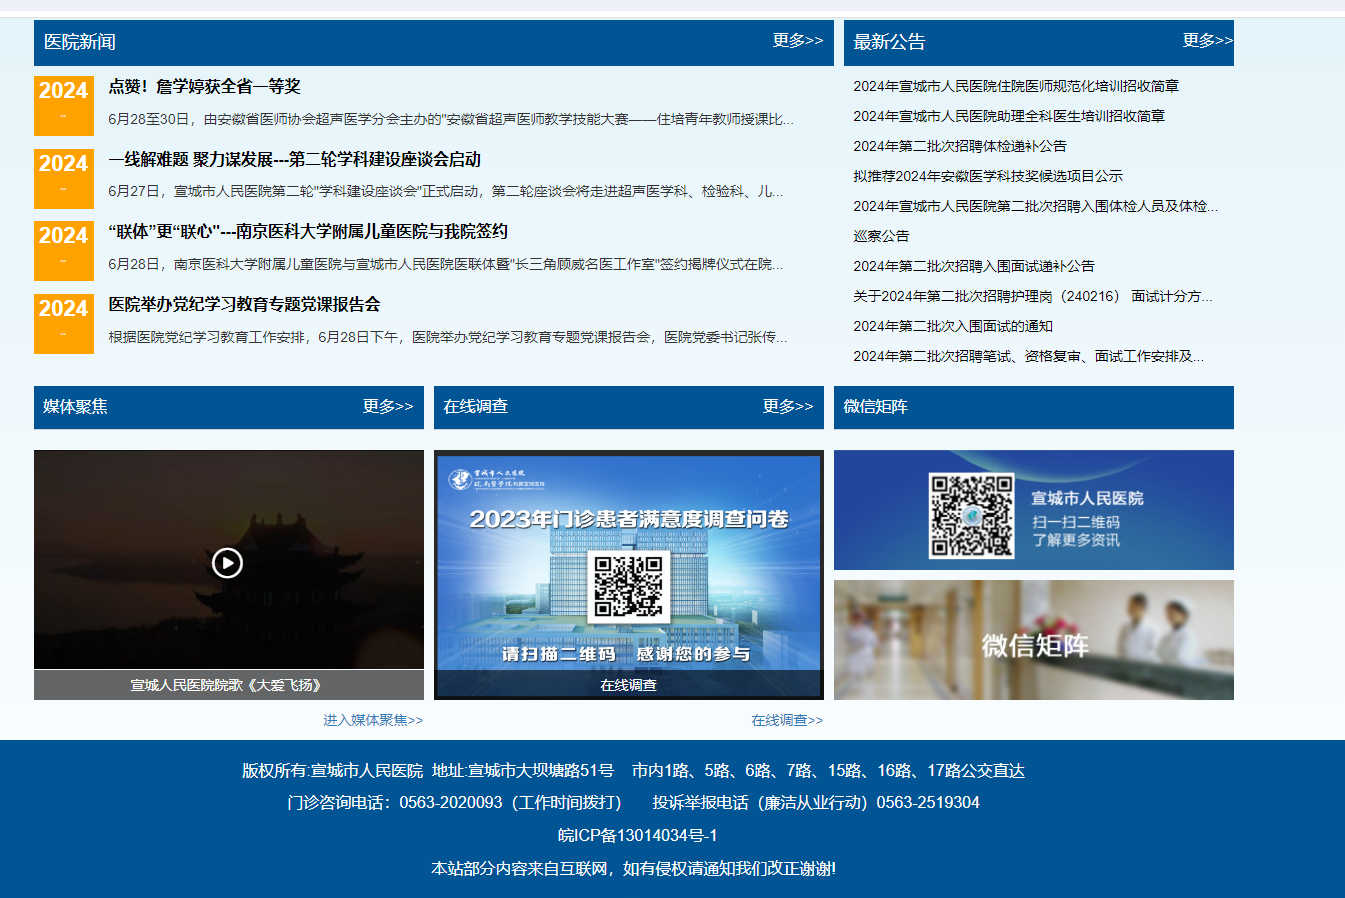Open news 点赞！詹学婷获全省一等奖

point(205,87)
